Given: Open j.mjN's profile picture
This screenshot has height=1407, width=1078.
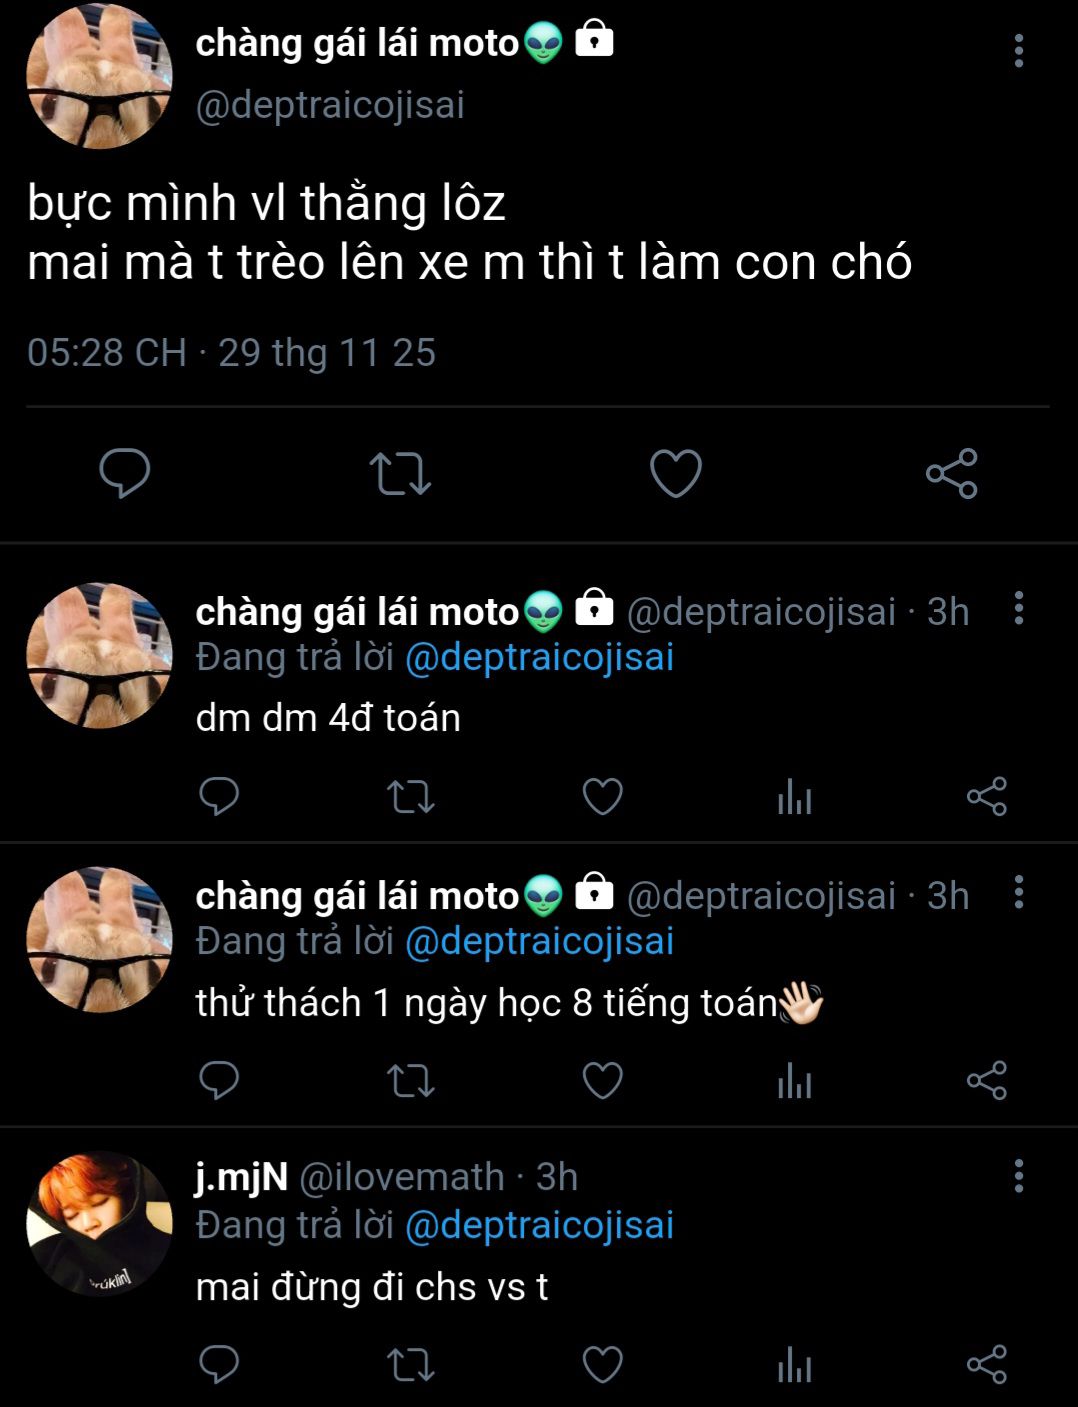Looking at the screenshot, I should click(x=99, y=1224).
